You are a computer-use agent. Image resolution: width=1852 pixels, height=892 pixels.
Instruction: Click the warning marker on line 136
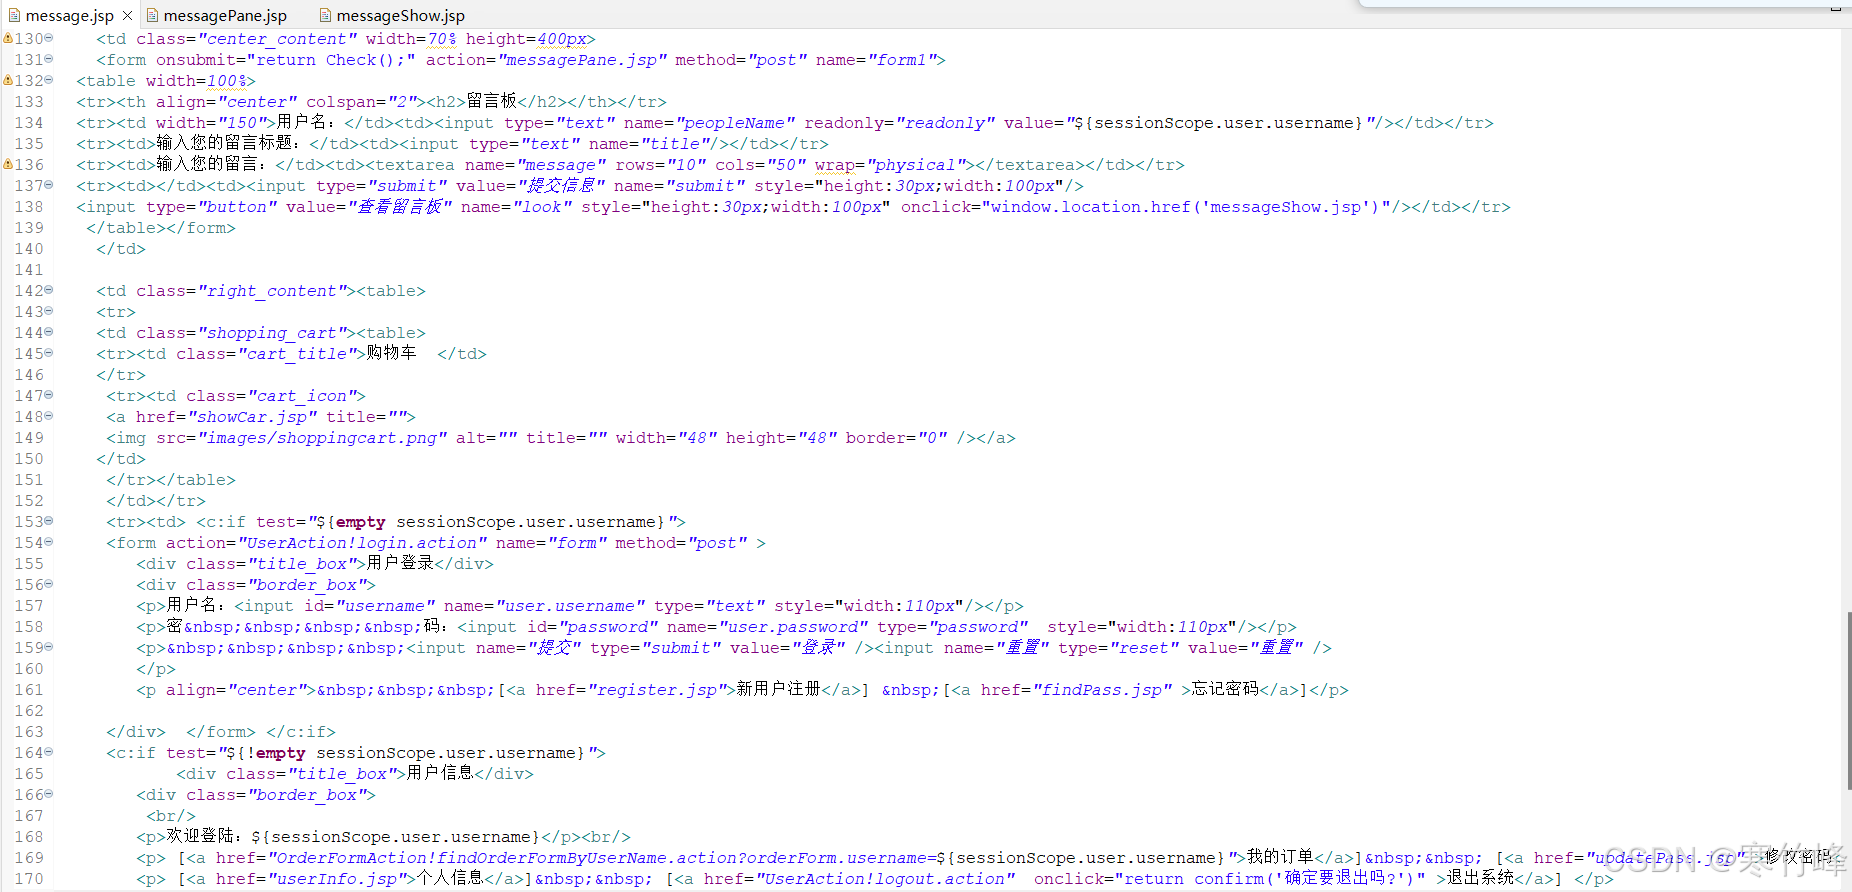click(x=8, y=165)
